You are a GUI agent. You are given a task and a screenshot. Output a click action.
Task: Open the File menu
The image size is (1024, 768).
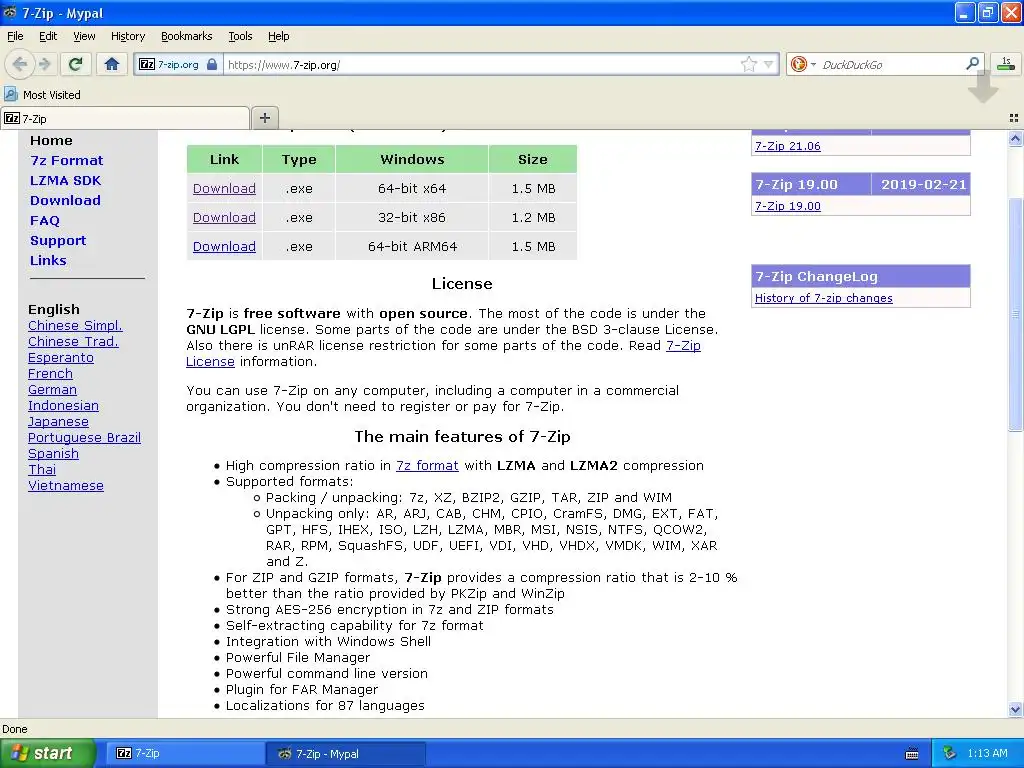[15, 36]
